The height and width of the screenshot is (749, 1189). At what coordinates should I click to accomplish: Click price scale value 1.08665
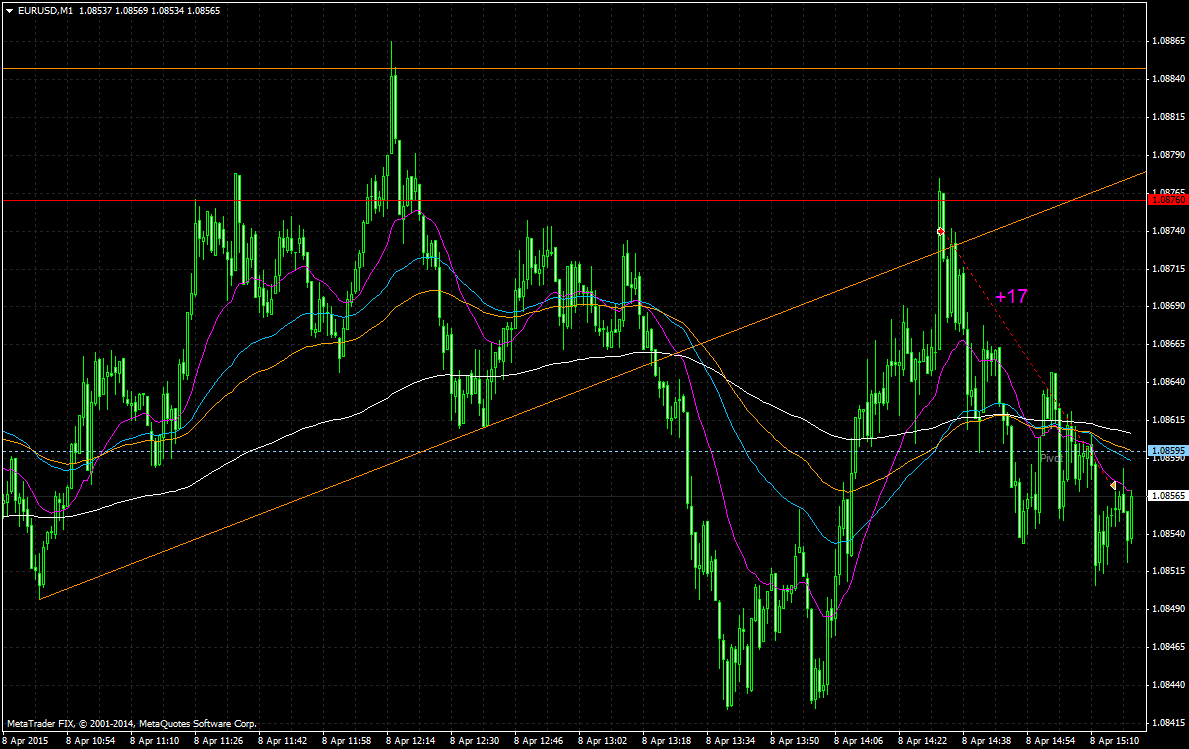pos(1169,344)
